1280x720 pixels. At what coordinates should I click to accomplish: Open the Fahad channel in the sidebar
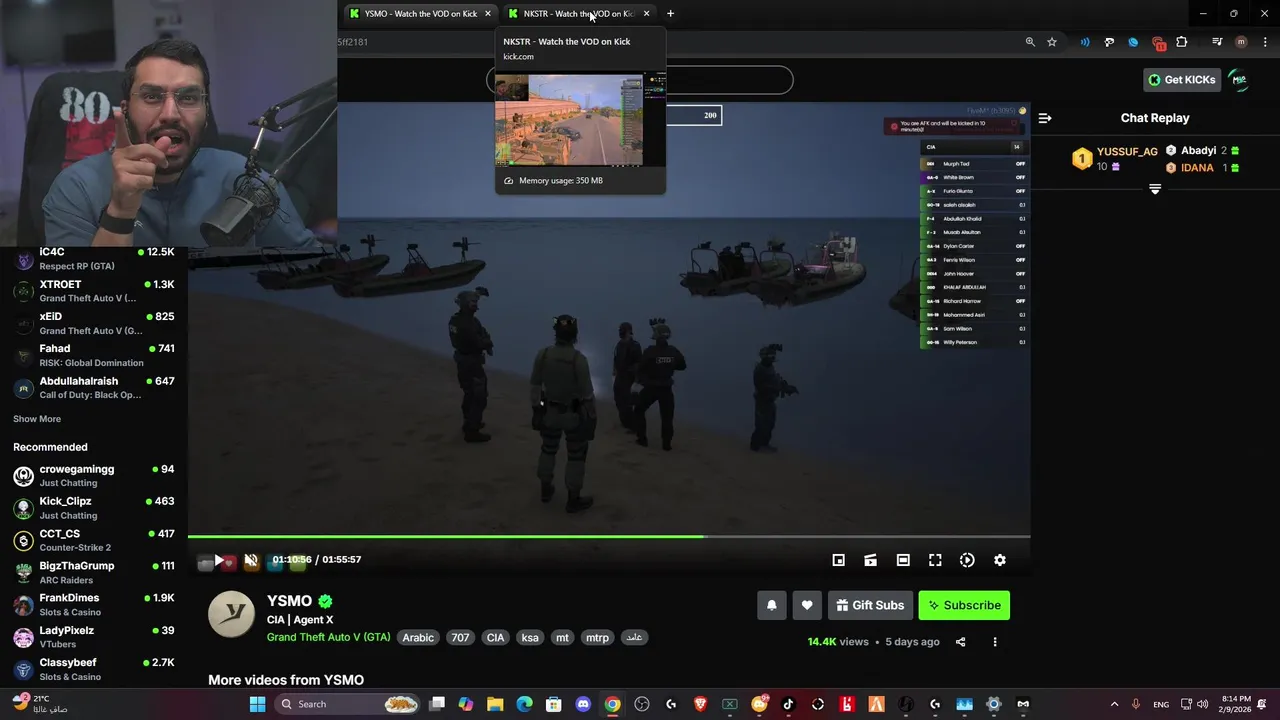94,355
